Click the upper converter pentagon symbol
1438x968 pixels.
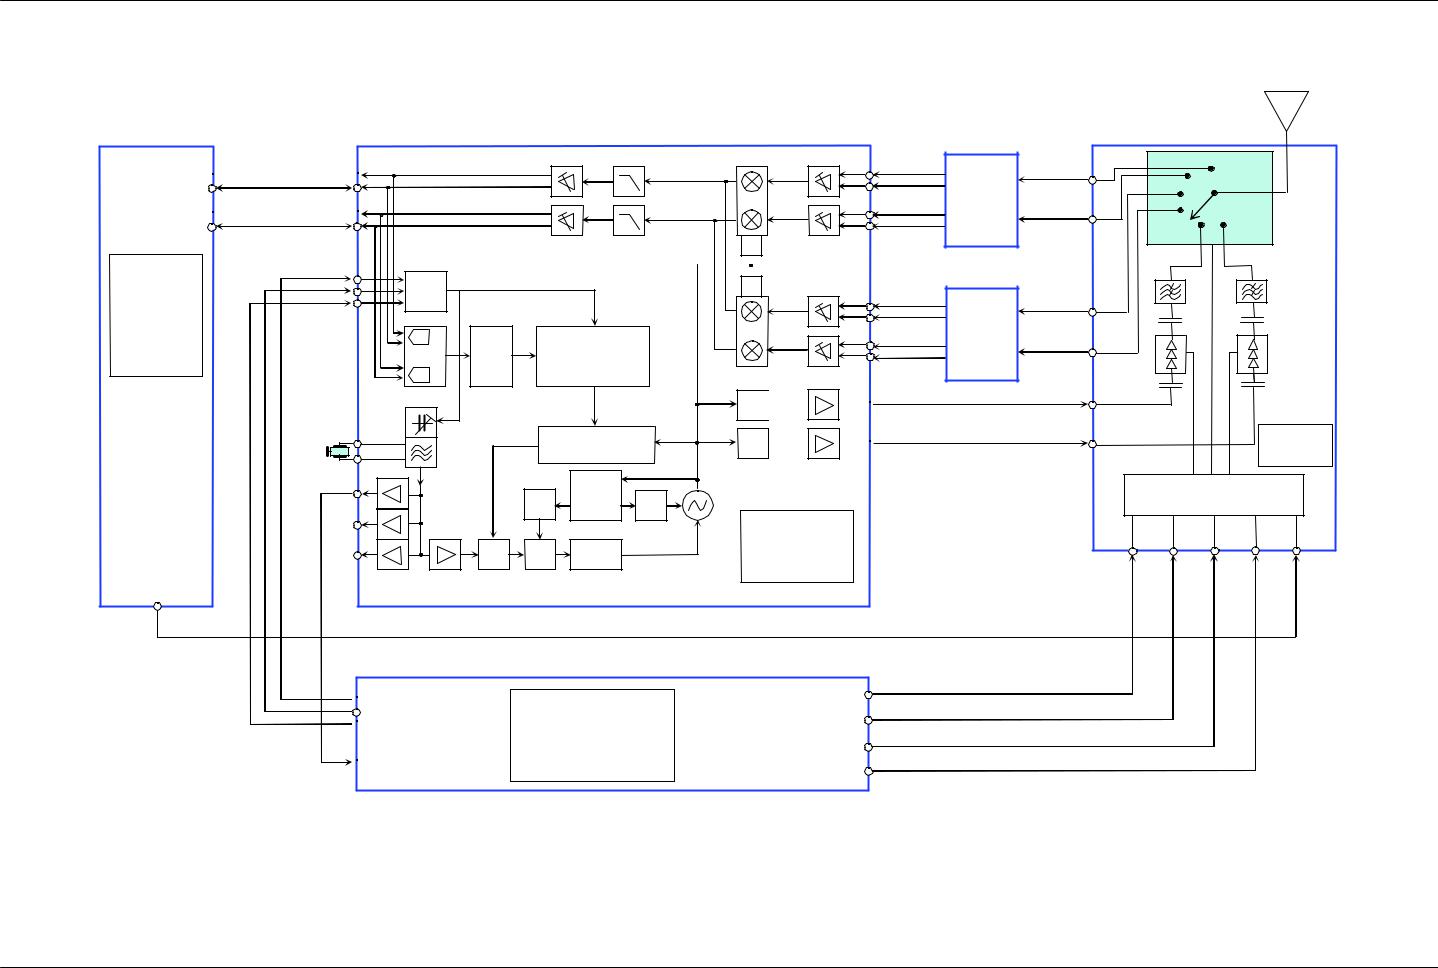[421, 336]
